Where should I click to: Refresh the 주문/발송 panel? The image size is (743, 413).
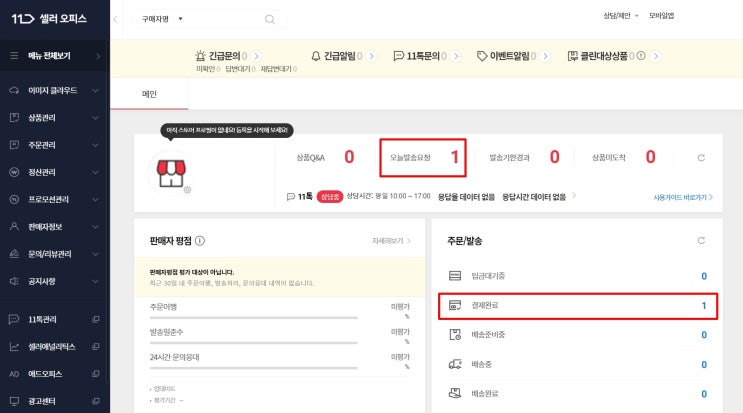click(x=701, y=241)
